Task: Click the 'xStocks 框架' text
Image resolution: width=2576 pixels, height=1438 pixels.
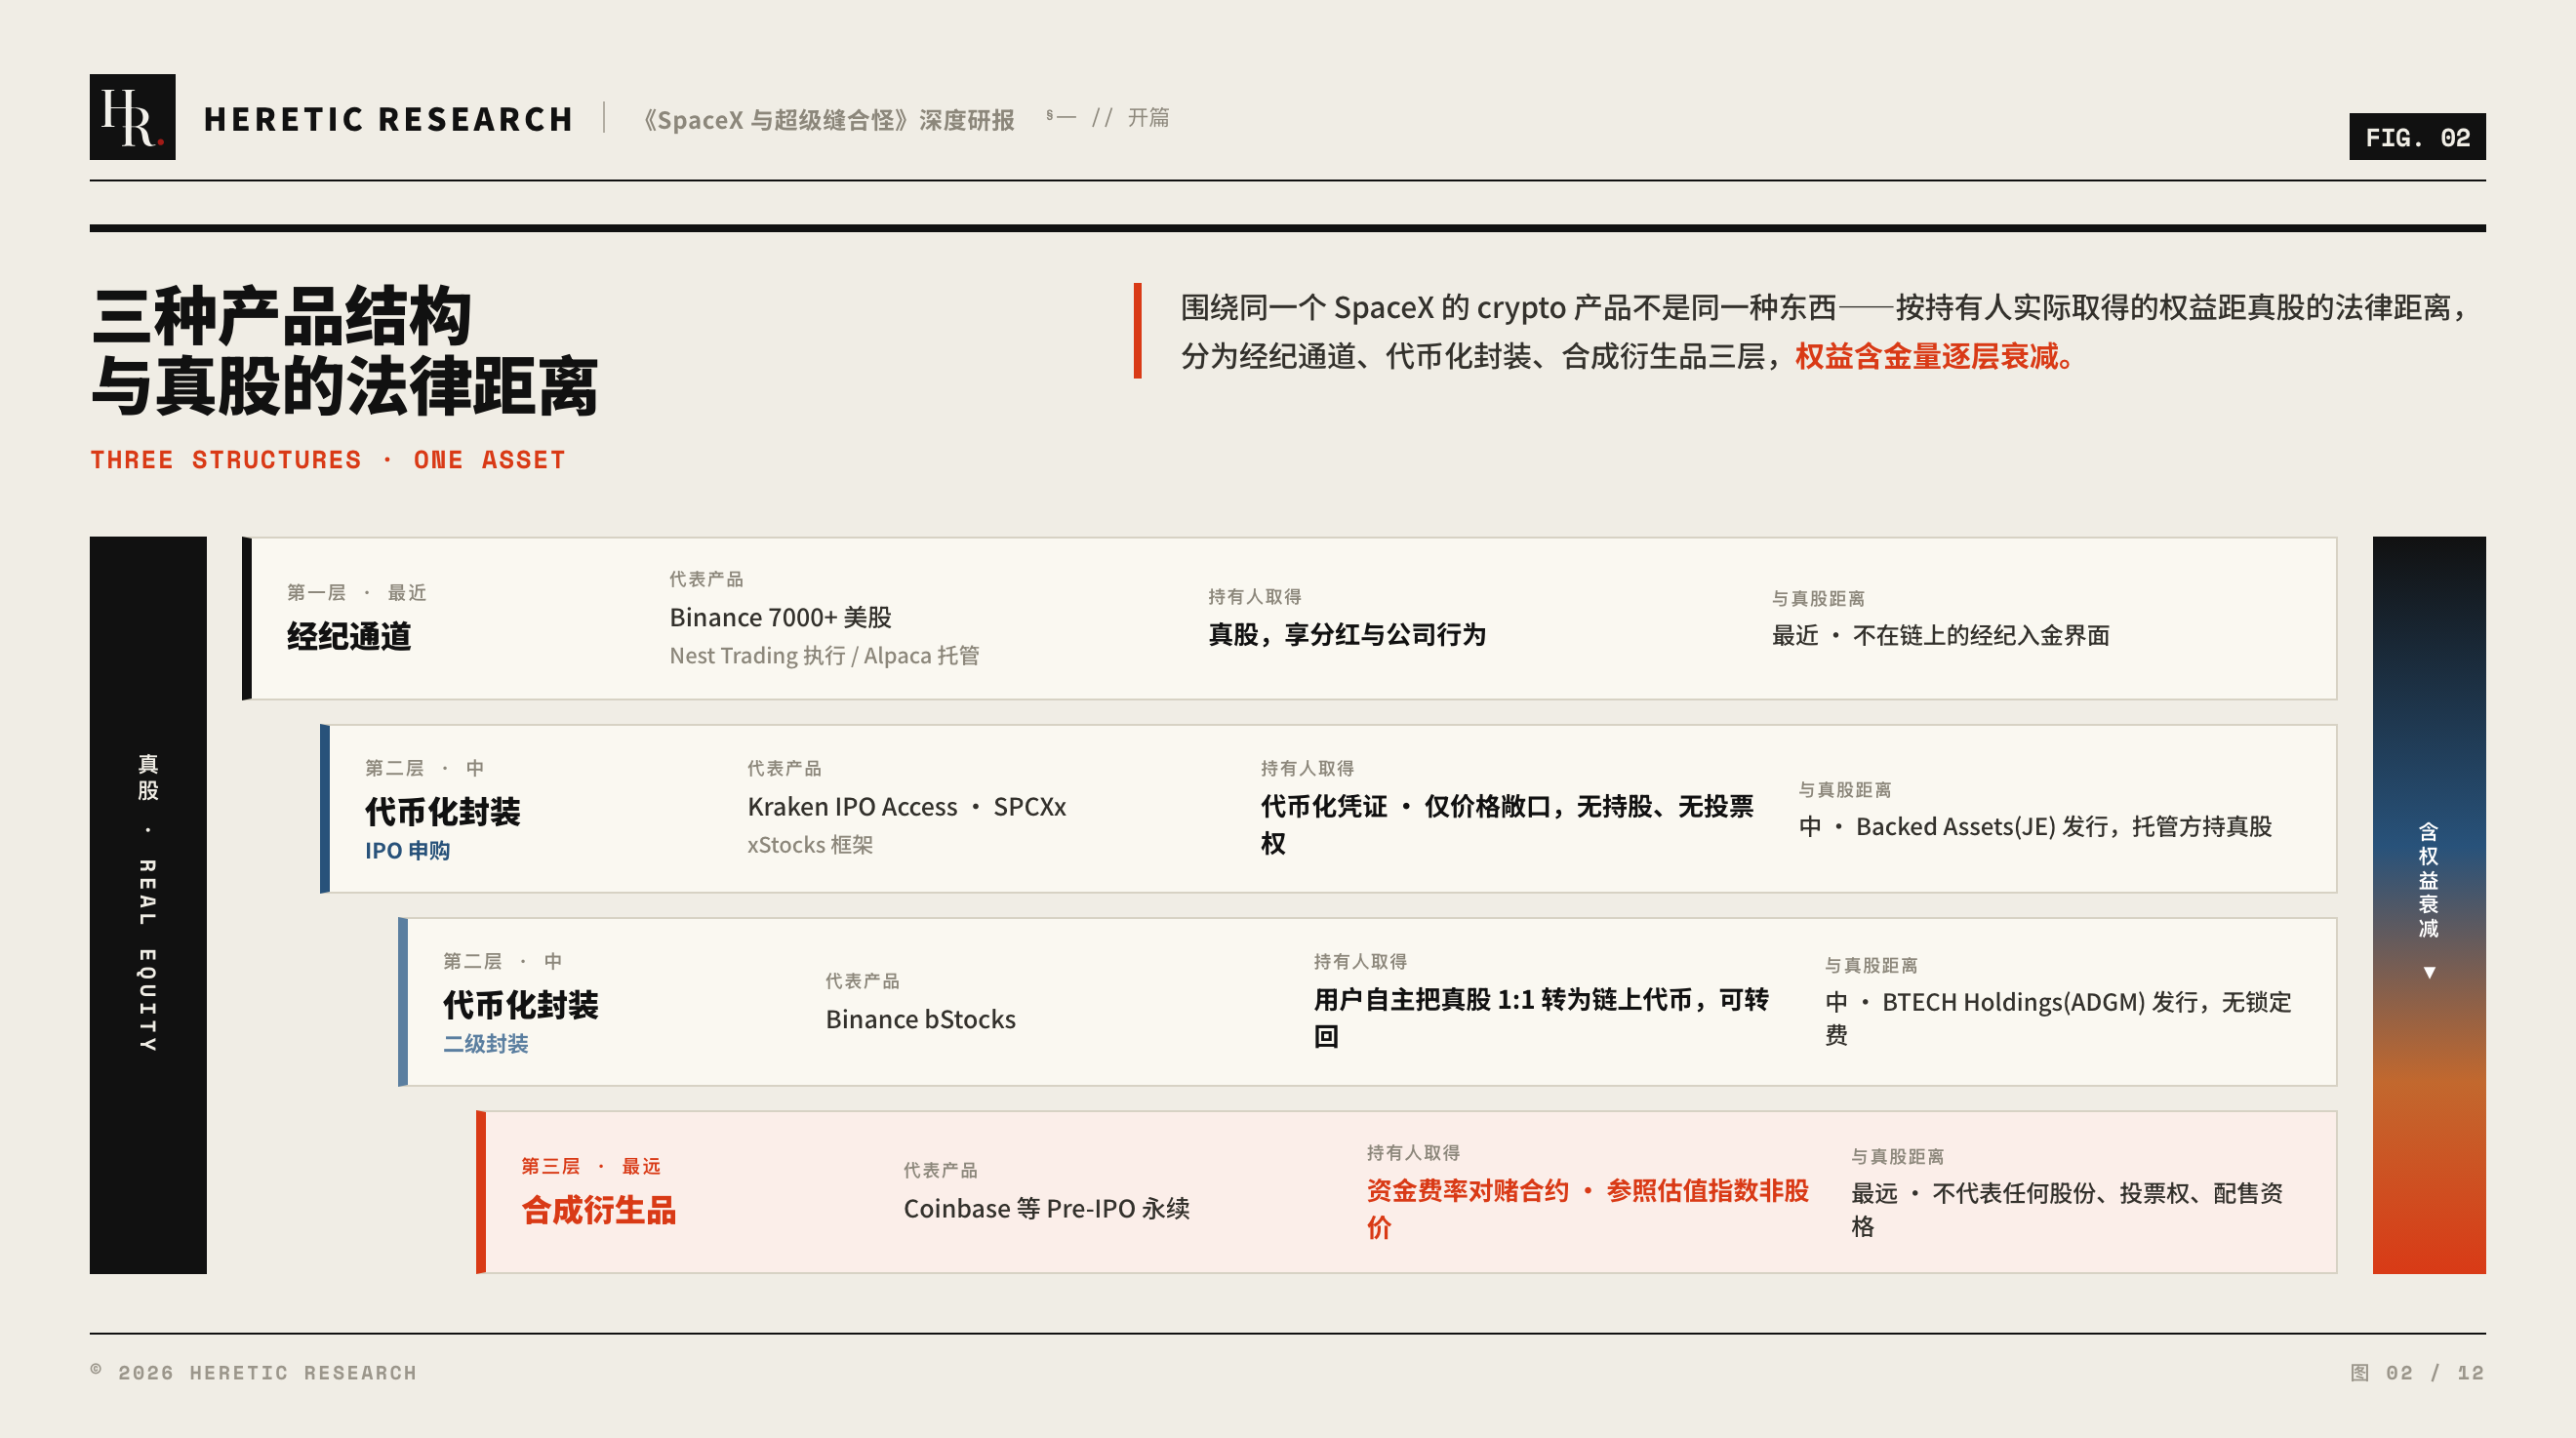Action: (x=810, y=845)
